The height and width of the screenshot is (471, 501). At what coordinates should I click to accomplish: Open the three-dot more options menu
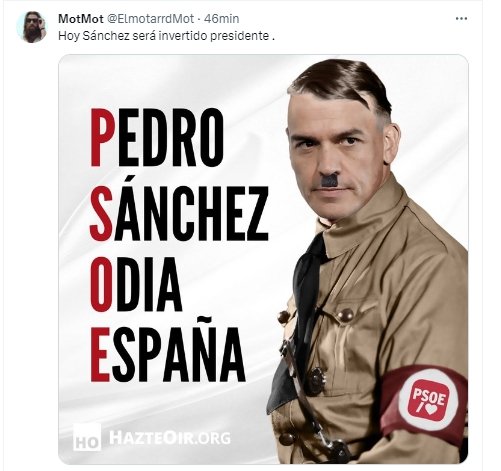[x=461, y=19]
